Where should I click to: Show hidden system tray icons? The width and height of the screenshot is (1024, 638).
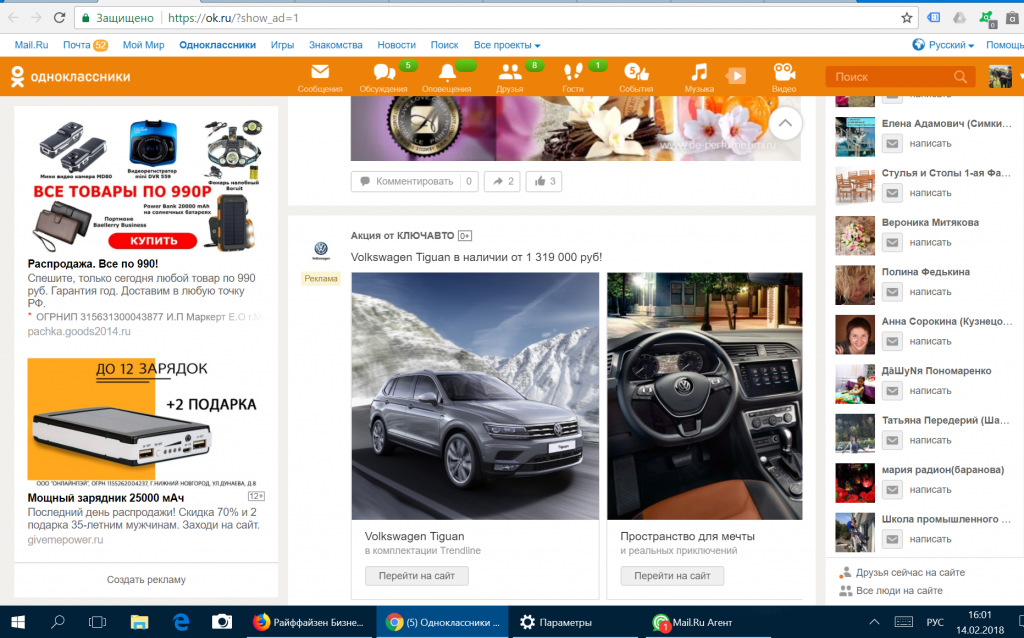coord(874,622)
